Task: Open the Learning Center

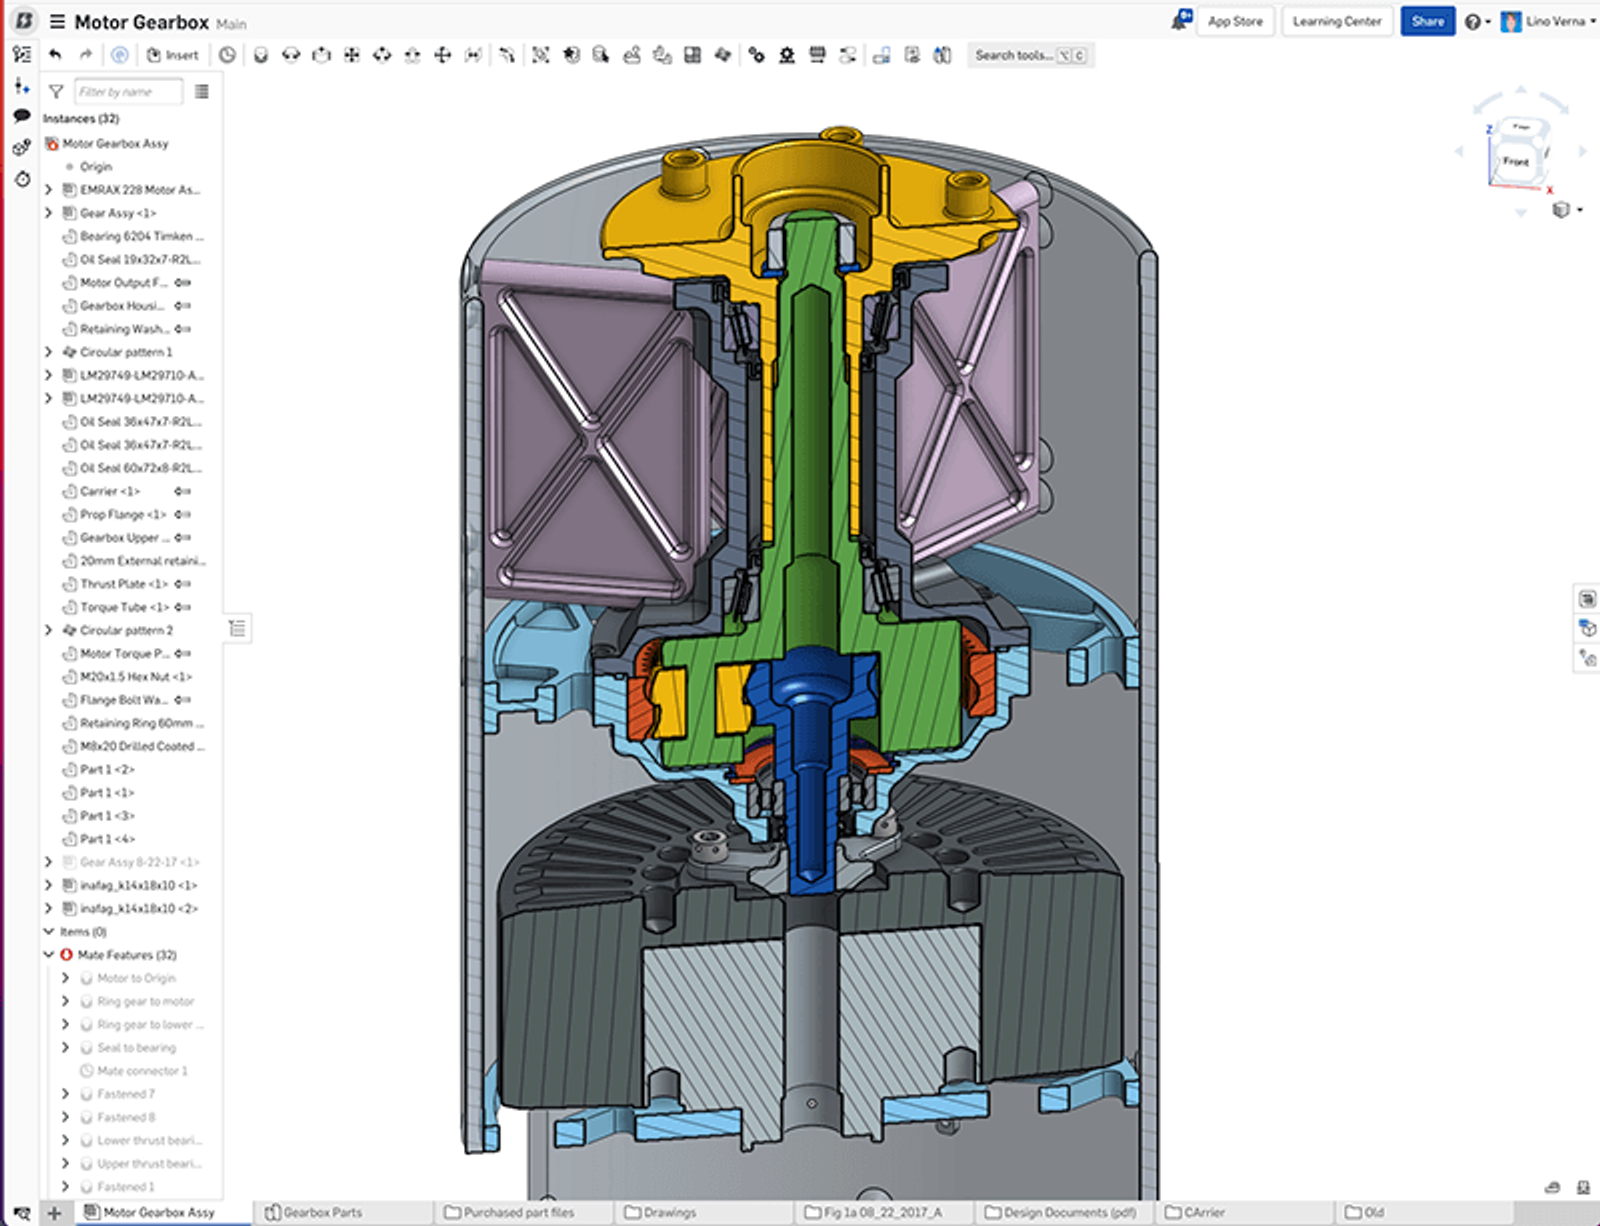Action: (x=1336, y=21)
